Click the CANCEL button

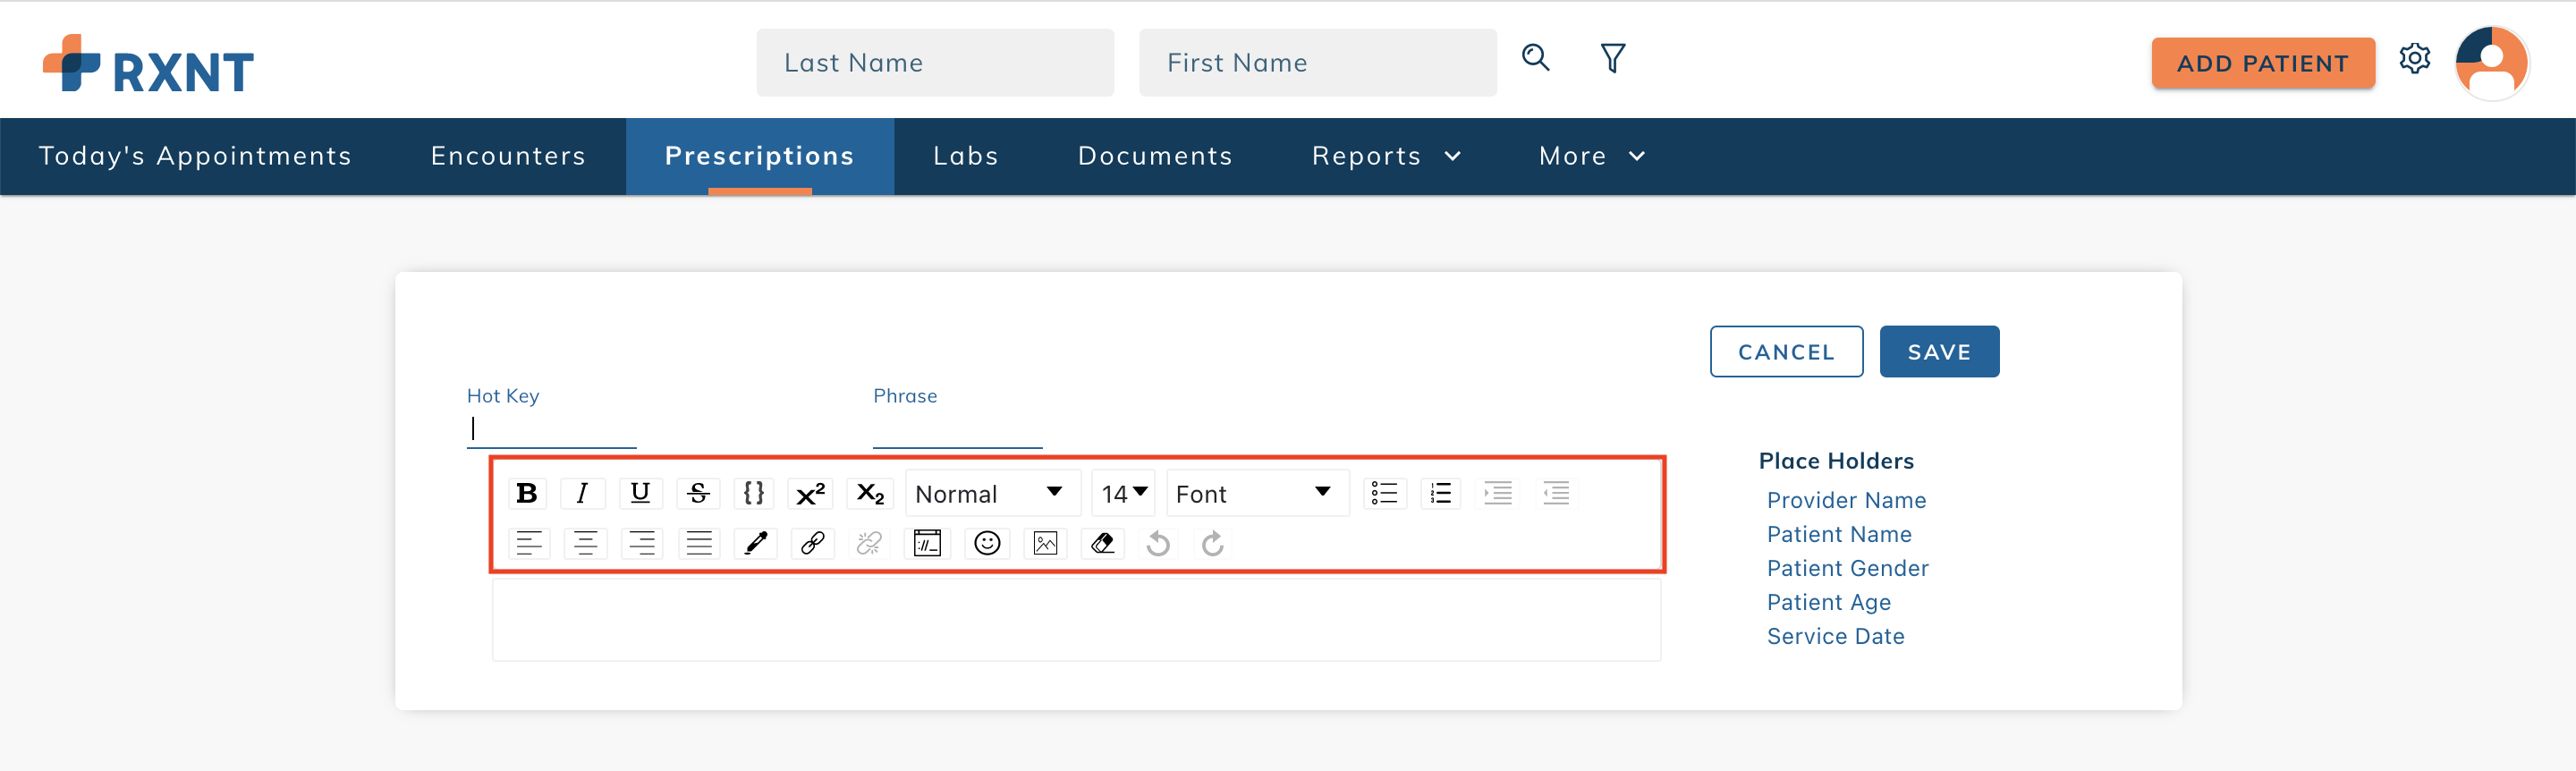point(1786,352)
